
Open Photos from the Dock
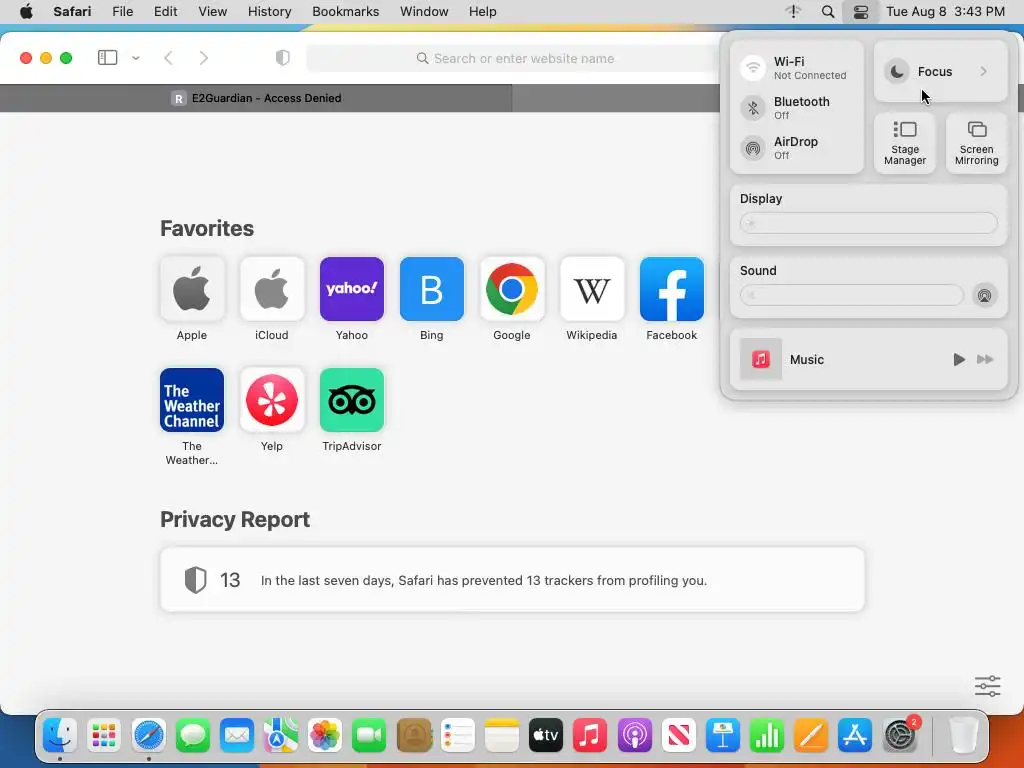(x=325, y=735)
